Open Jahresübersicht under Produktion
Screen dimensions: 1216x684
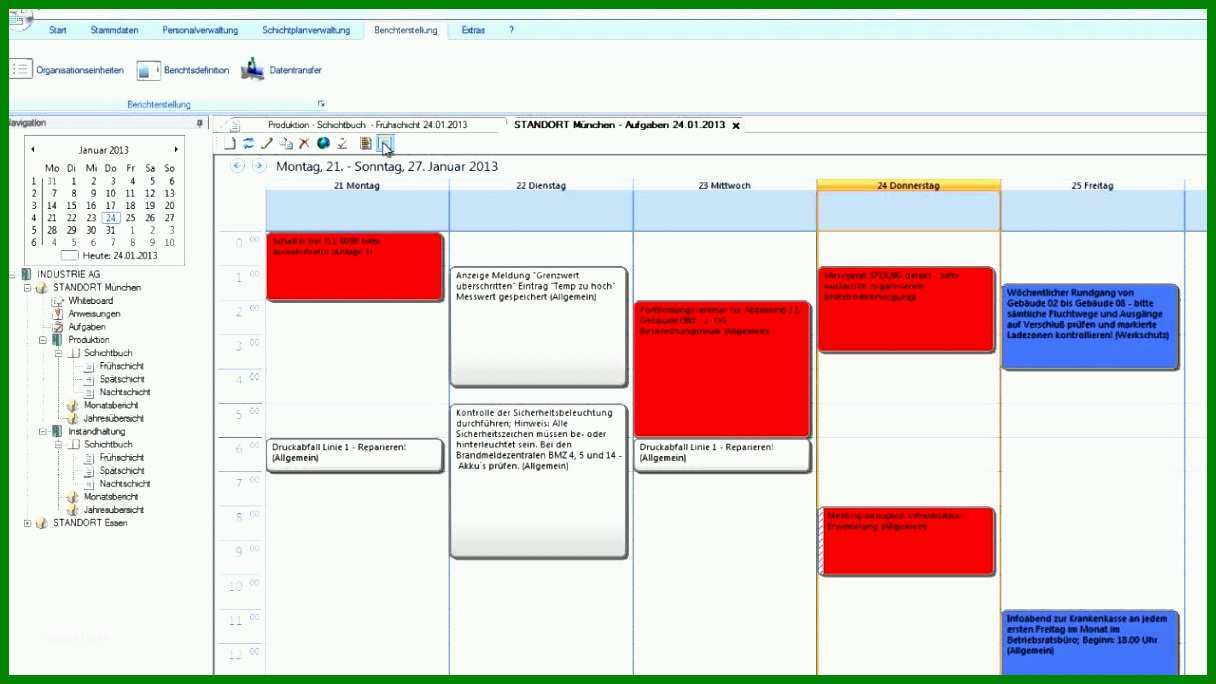click(x=113, y=418)
